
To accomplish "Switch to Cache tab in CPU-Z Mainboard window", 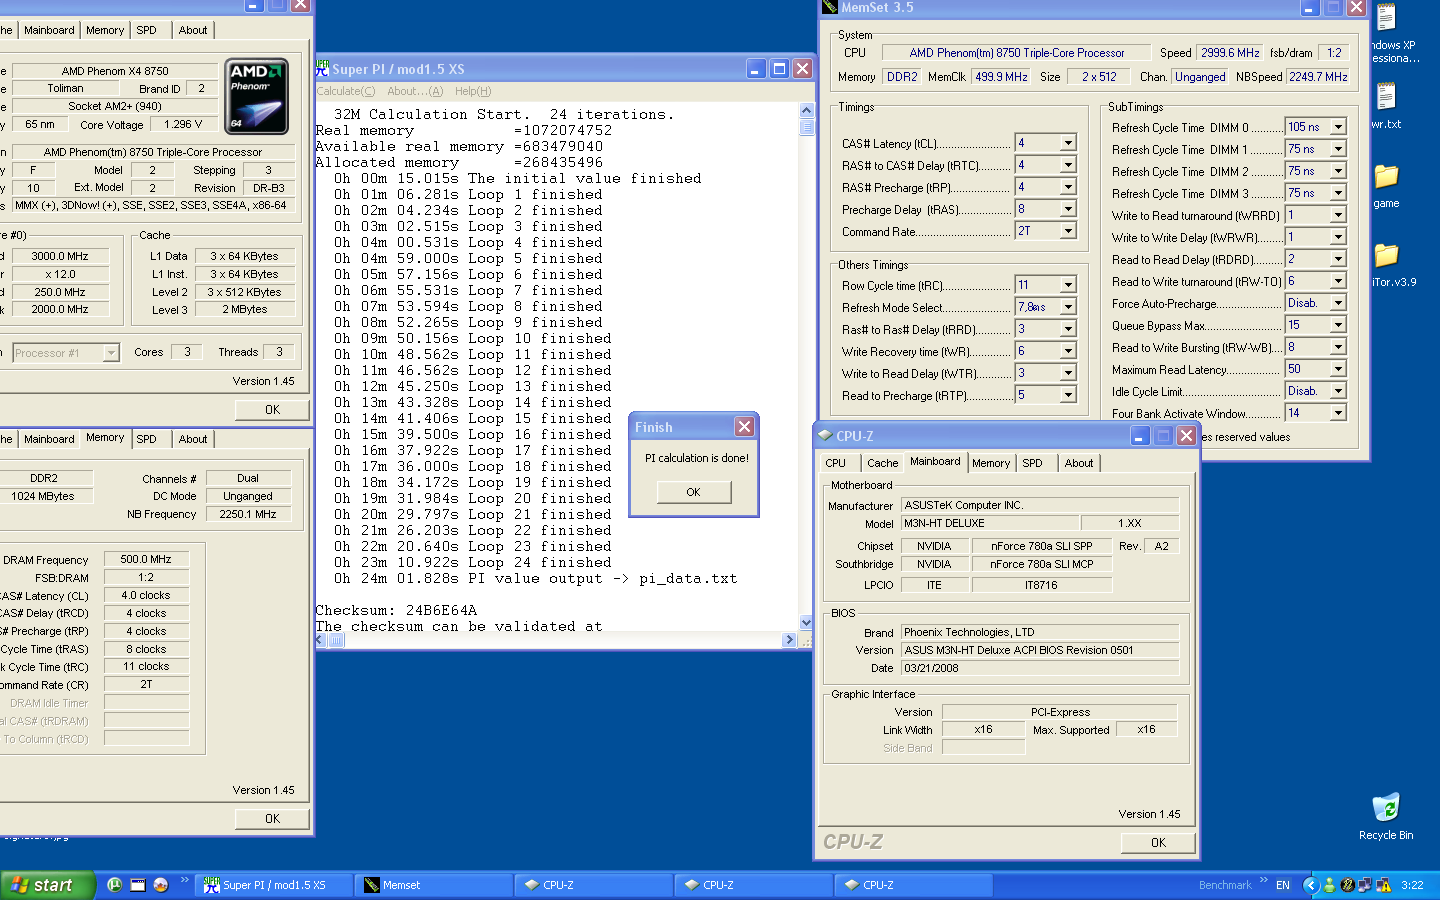I will (x=882, y=463).
